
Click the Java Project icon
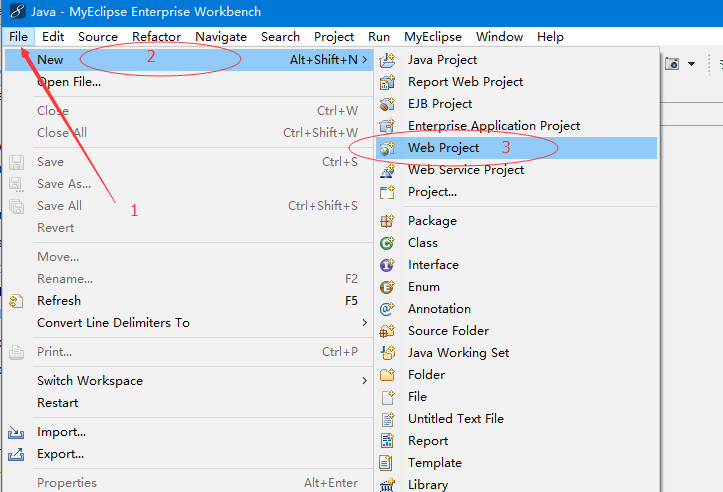[387, 60]
